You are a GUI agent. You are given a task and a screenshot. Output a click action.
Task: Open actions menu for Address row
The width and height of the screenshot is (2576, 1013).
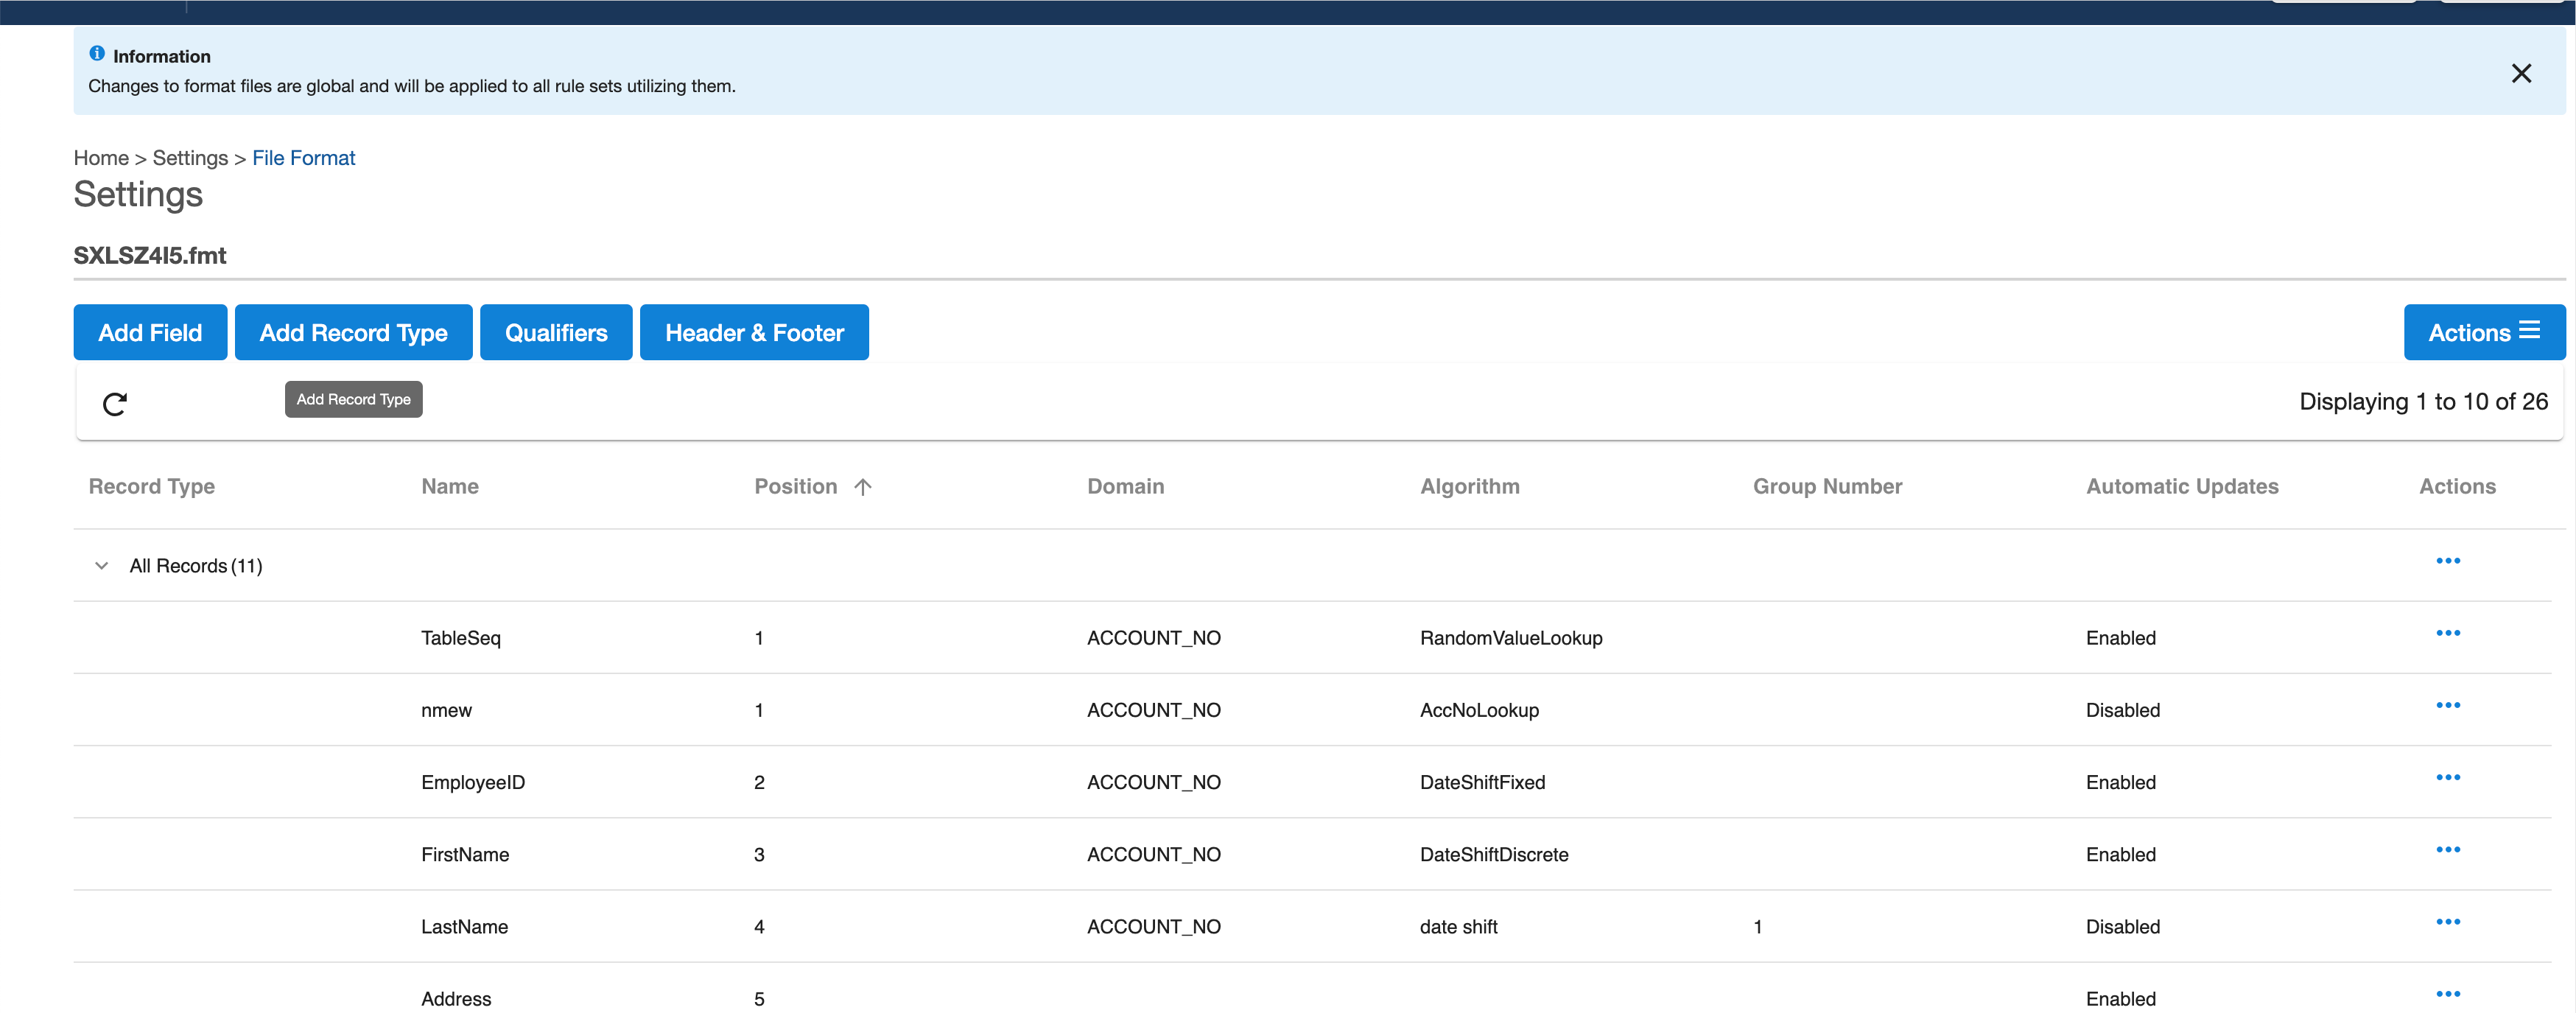pyautogui.click(x=2448, y=993)
